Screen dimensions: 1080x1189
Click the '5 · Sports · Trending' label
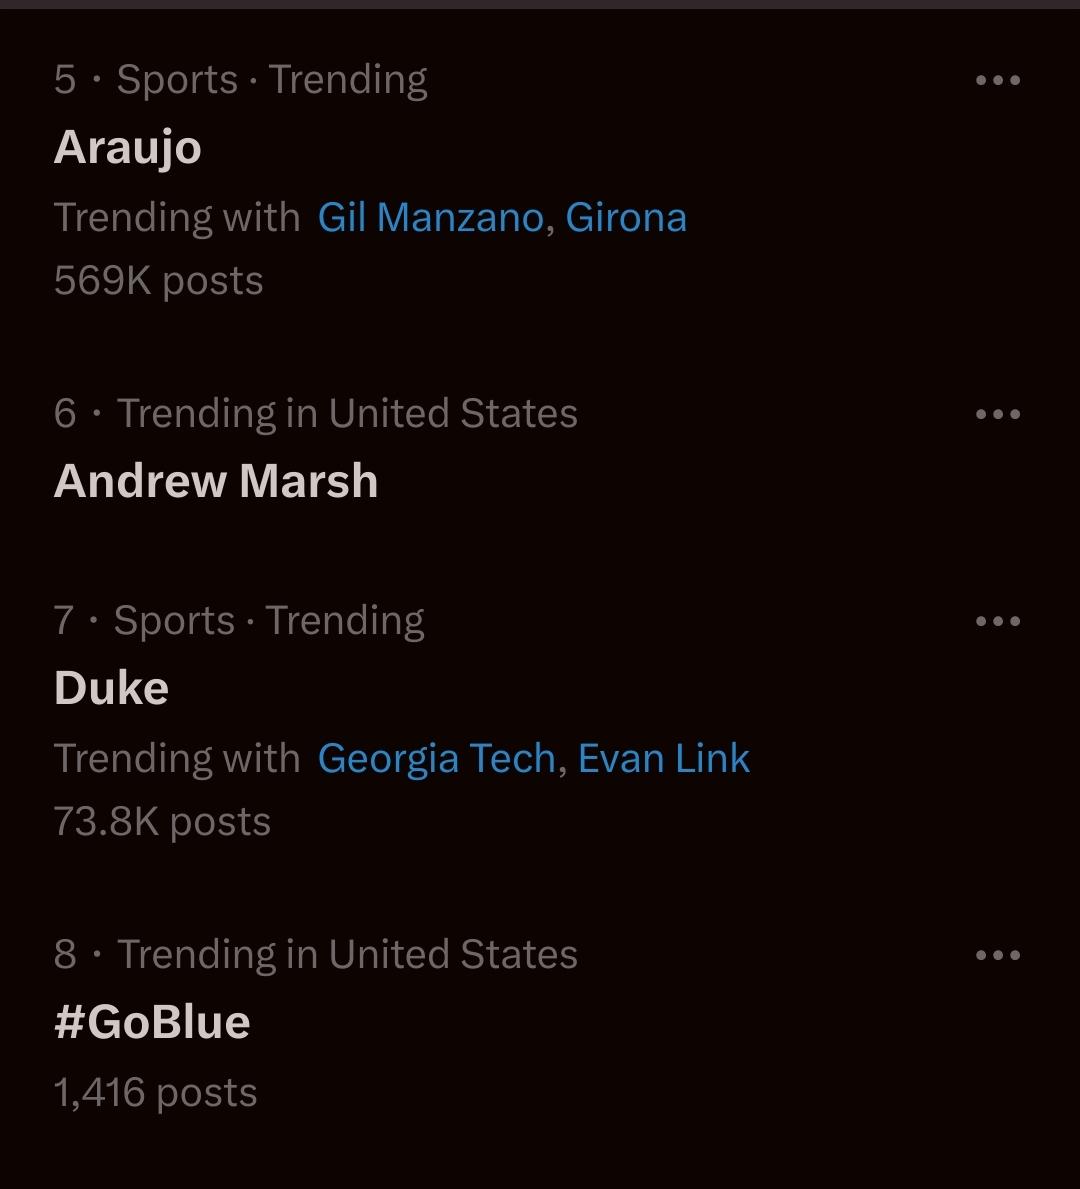point(241,80)
